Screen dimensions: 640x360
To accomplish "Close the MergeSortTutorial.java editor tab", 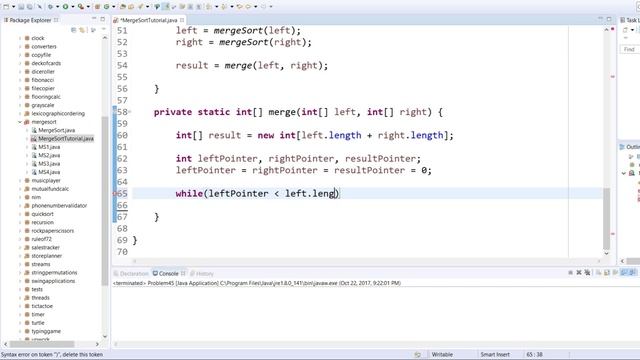I will coord(182,20).
